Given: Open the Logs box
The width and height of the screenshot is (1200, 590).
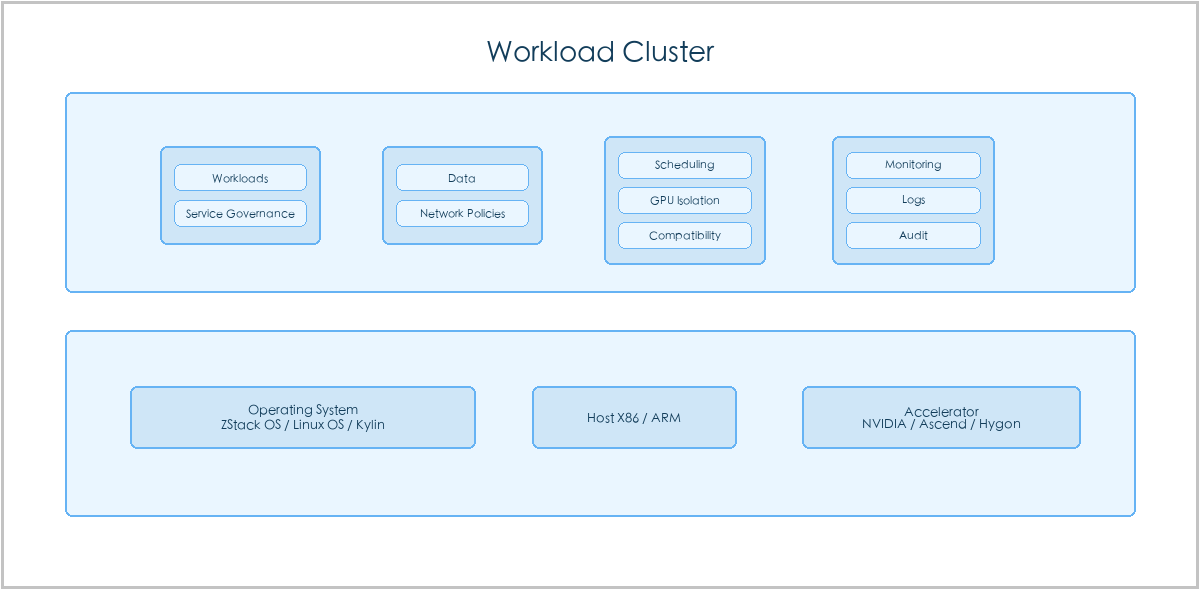Looking at the screenshot, I should 913,200.
